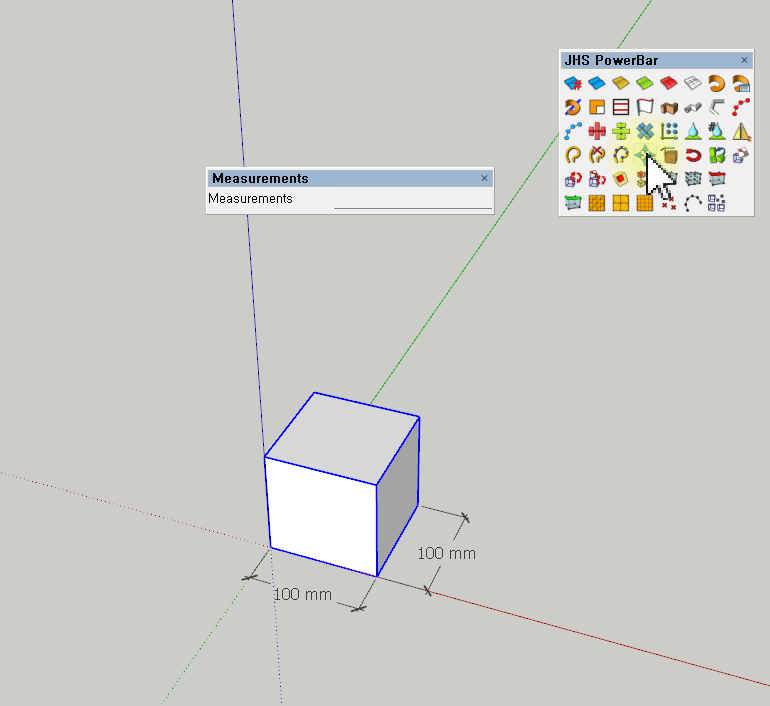Click the dotted arc icon
770x706 pixels.
(693, 203)
